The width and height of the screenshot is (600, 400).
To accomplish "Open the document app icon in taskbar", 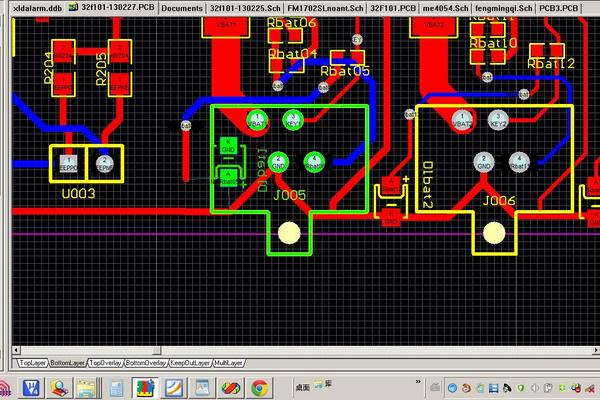I will pyautogui.click(x=116, y=388).
